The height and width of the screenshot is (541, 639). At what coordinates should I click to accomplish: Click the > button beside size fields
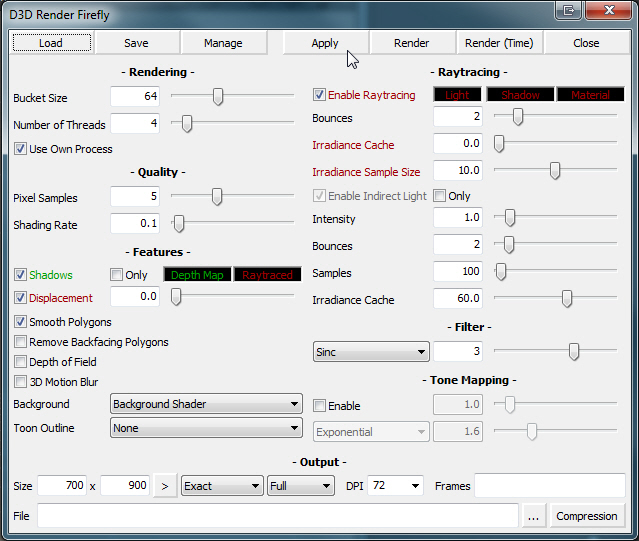pyautogui.click(x=165, y=486)
